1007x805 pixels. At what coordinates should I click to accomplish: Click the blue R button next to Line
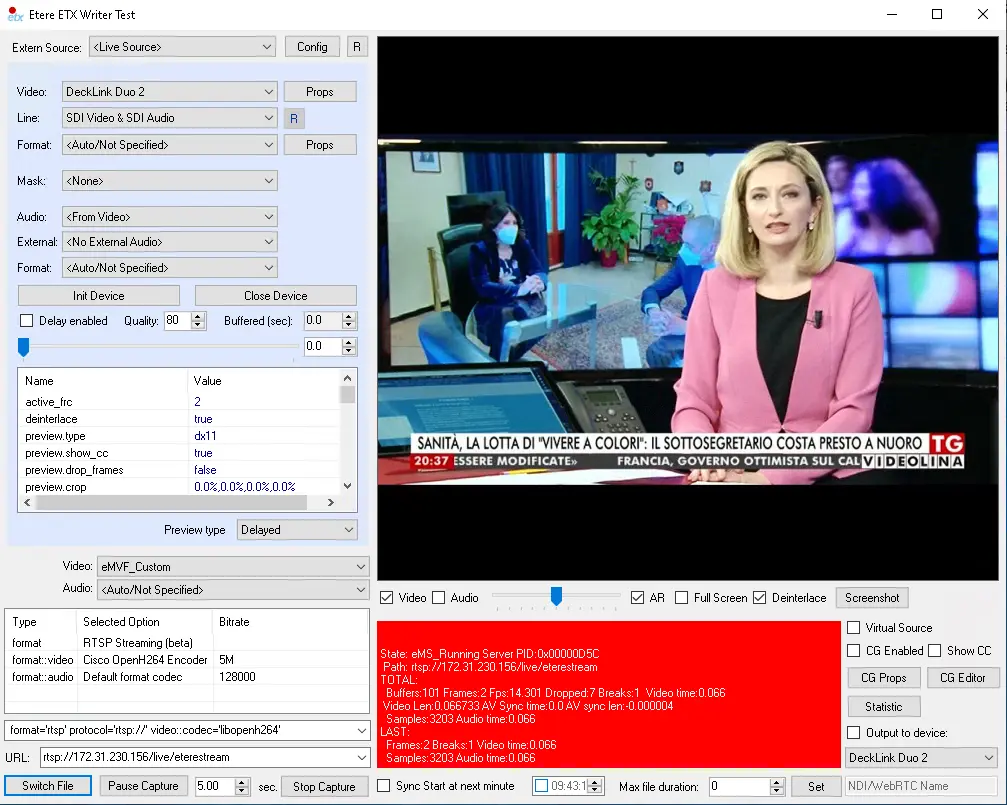(294, 118)
